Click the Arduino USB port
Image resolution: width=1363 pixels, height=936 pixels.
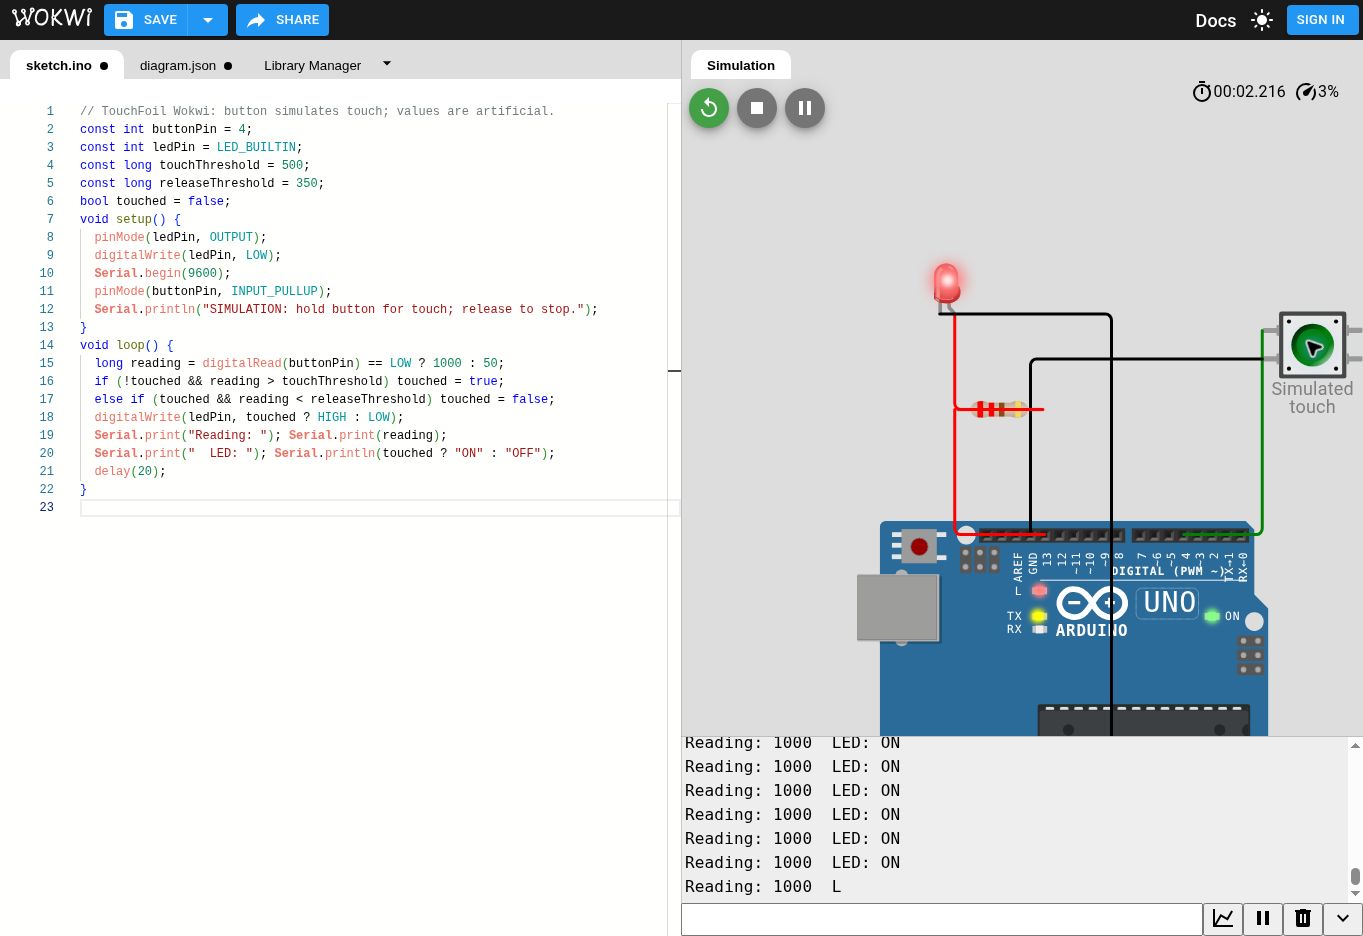point(898,607)
